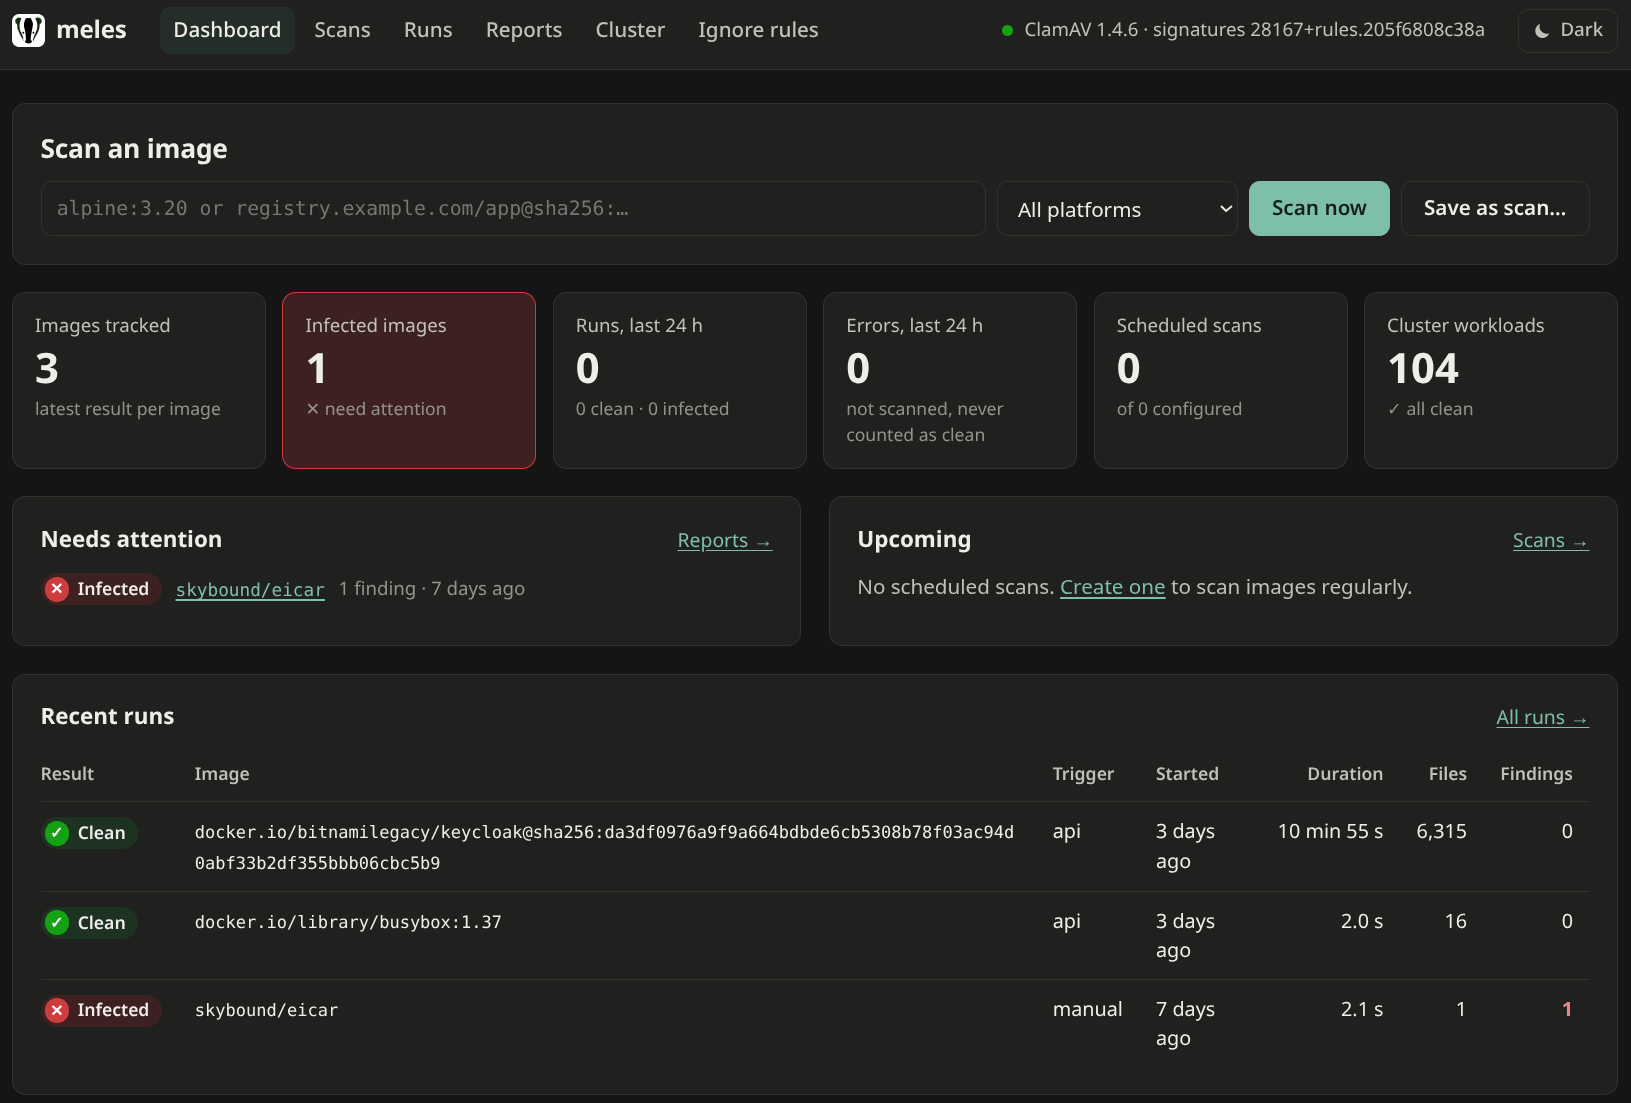Navigate to the Cluster tab
The height and width of the screenshot is (1103, 1631).
point(630,30)
